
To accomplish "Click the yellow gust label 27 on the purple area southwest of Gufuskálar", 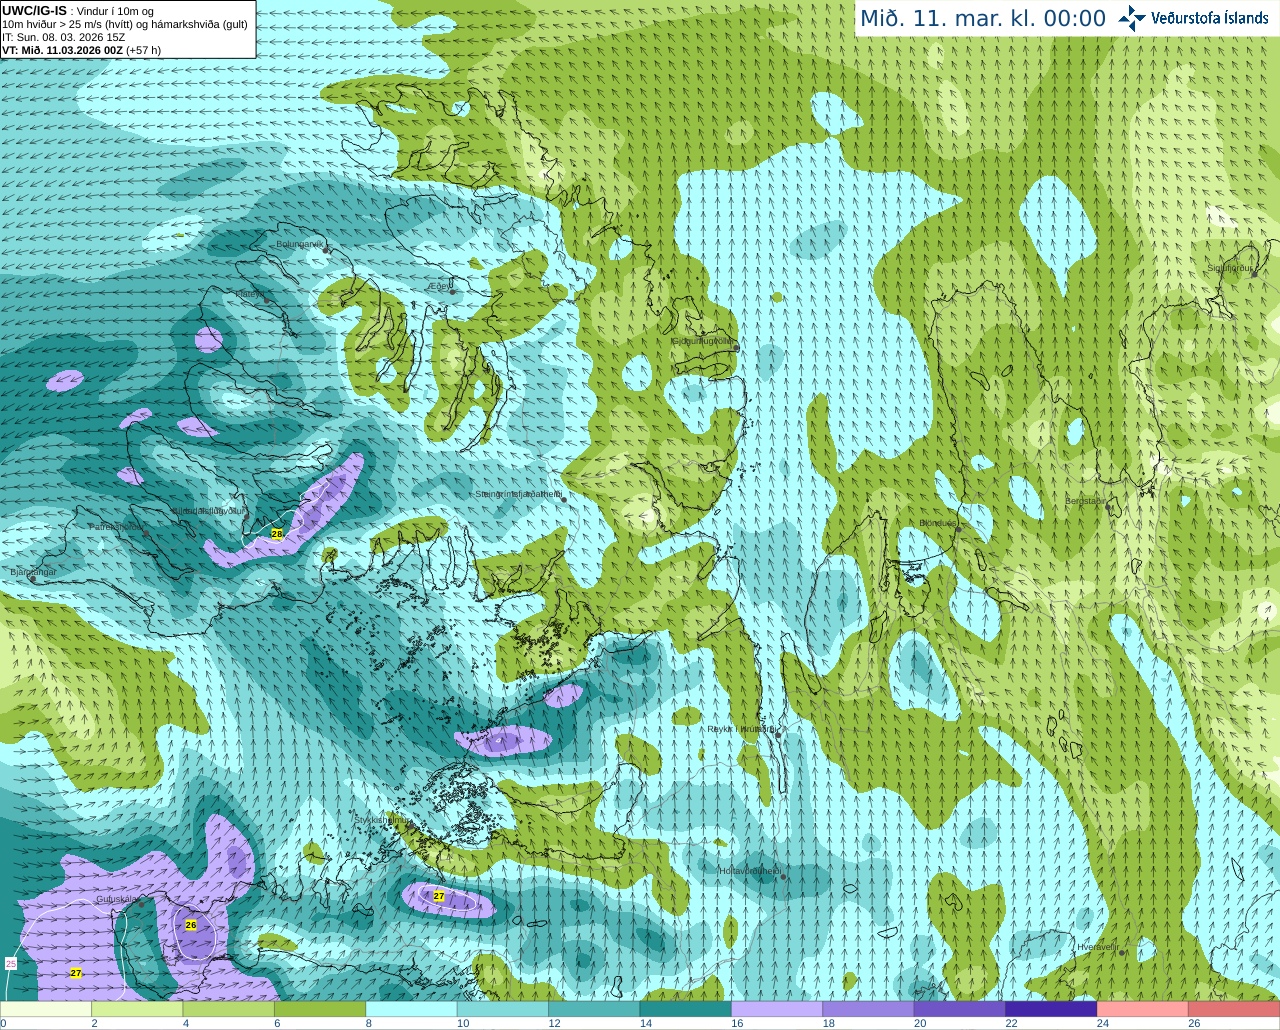I will click(76, 973).
